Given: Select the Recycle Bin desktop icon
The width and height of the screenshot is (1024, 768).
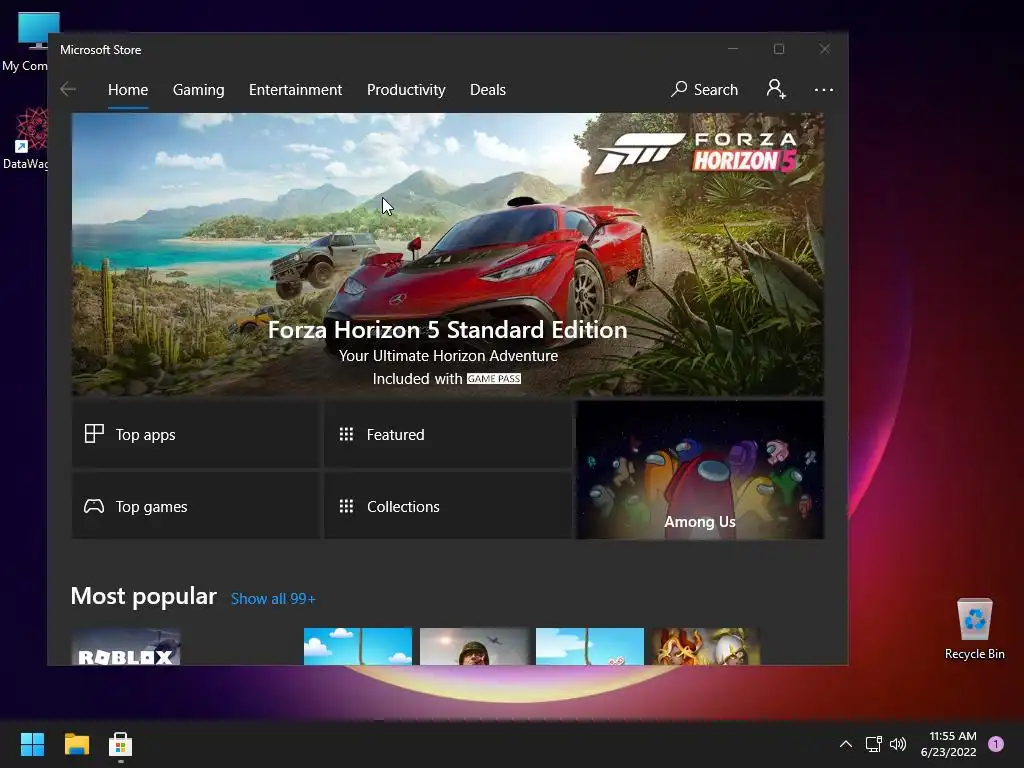Looking at the screenshot, I should 974,629.
